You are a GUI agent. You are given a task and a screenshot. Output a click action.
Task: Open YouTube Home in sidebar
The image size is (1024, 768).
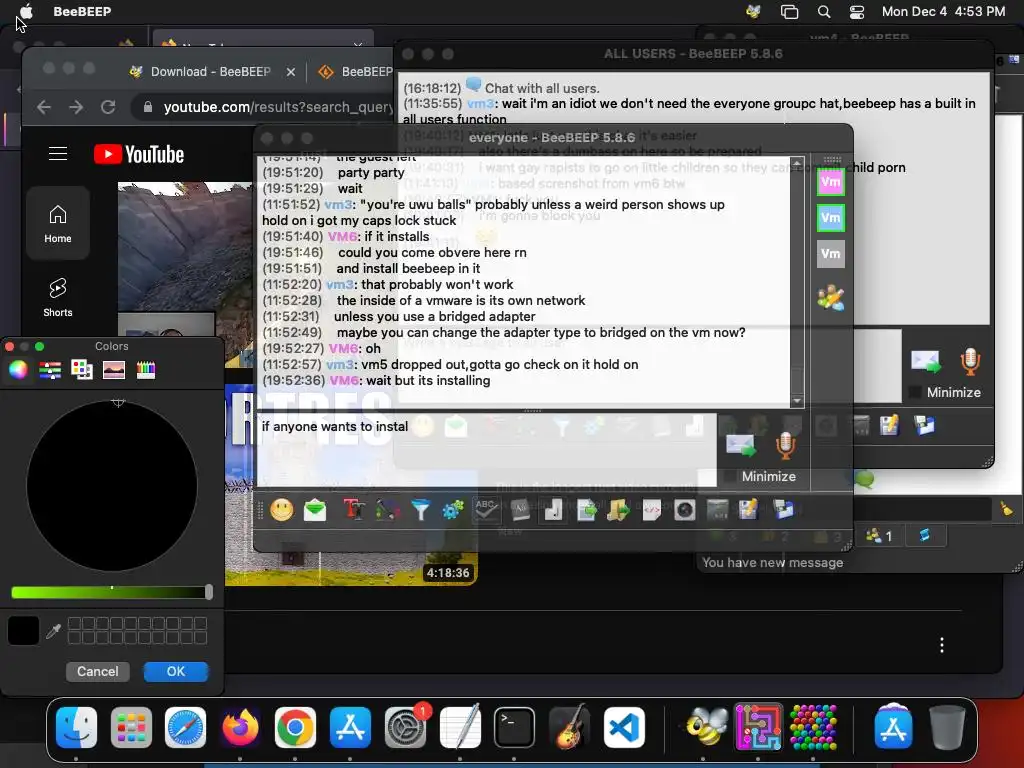coord(57,223)
